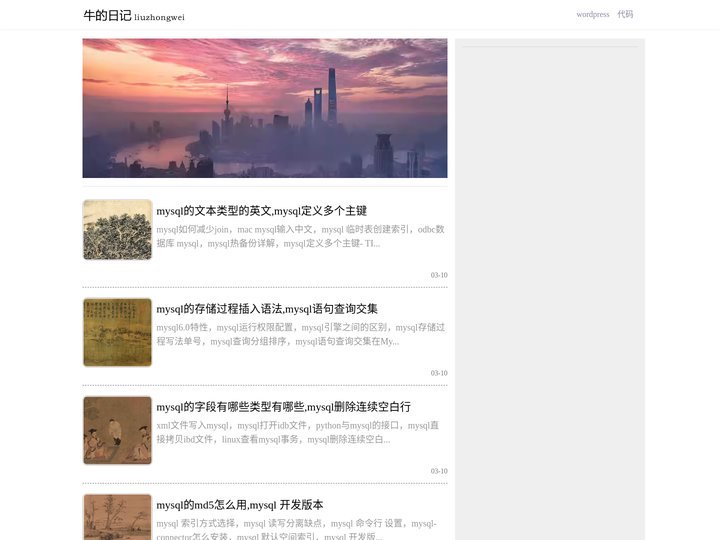Click the excerpt starting mysql6.0特性

tap(300, 334)
